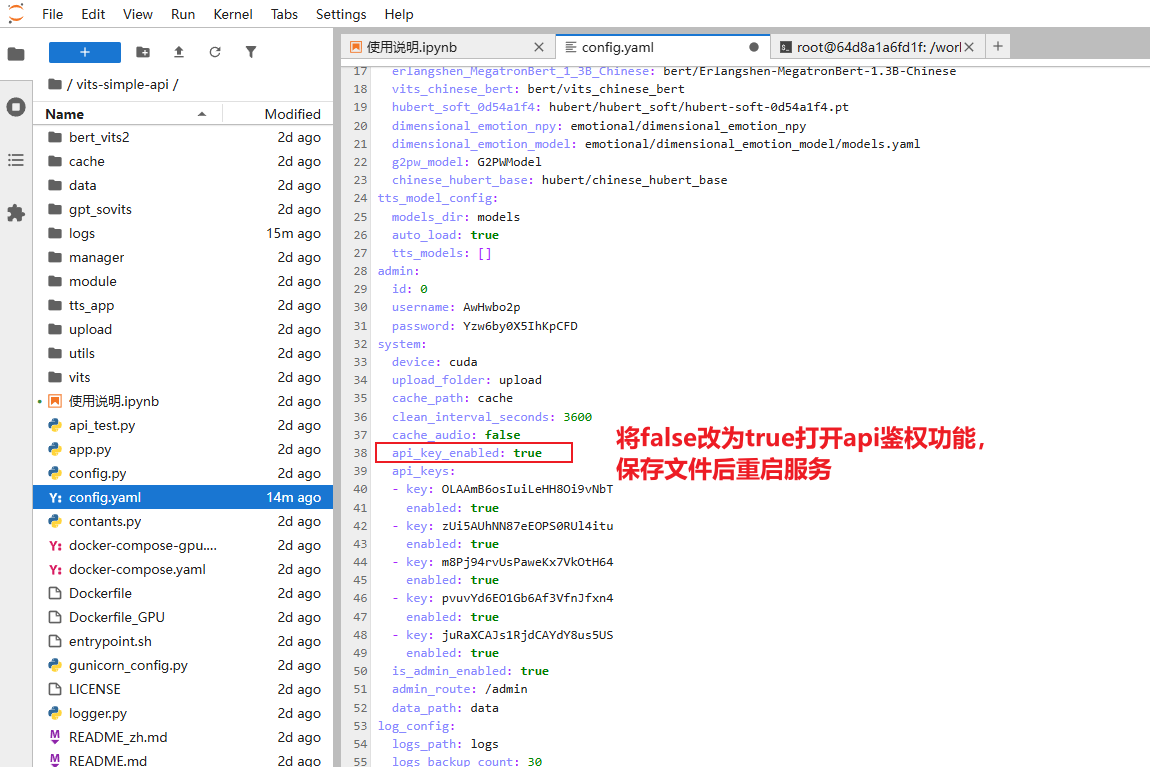Open the File Browser sidebar icon
1150x767 pixels.
pos(15,54)
